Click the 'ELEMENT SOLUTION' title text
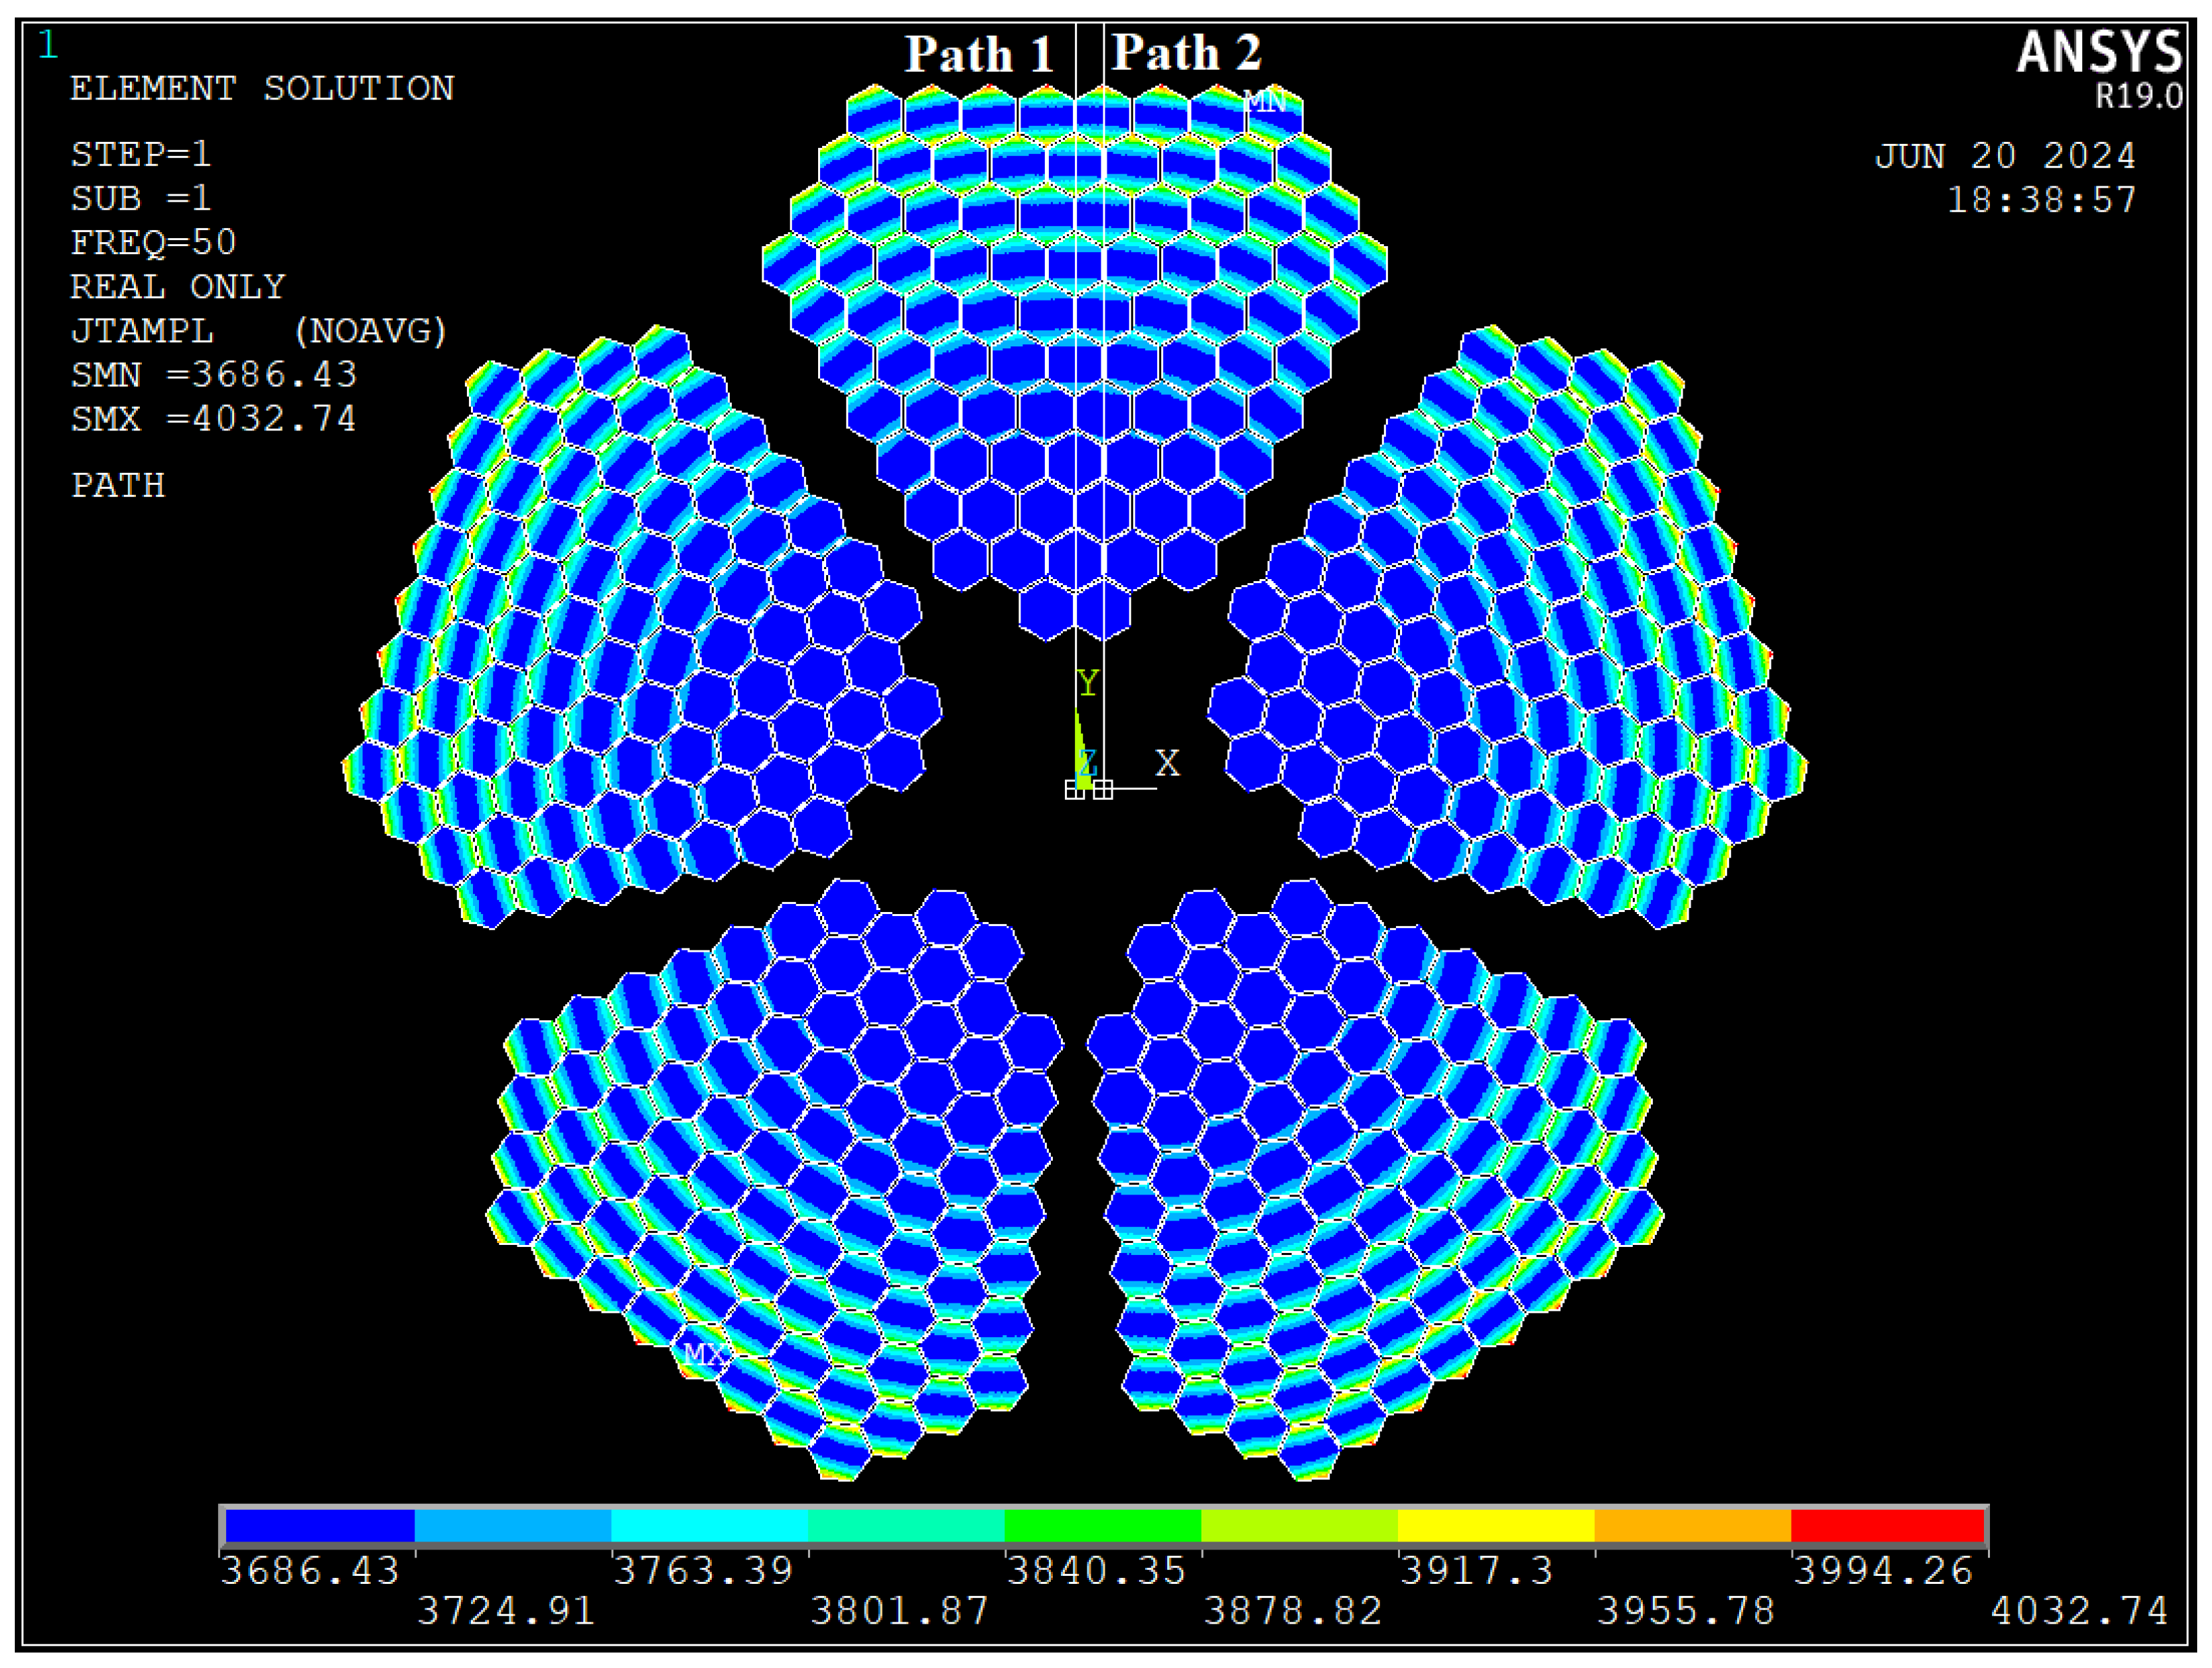This screenshot has width=2212, height=1668. click(x=262, y=89)
